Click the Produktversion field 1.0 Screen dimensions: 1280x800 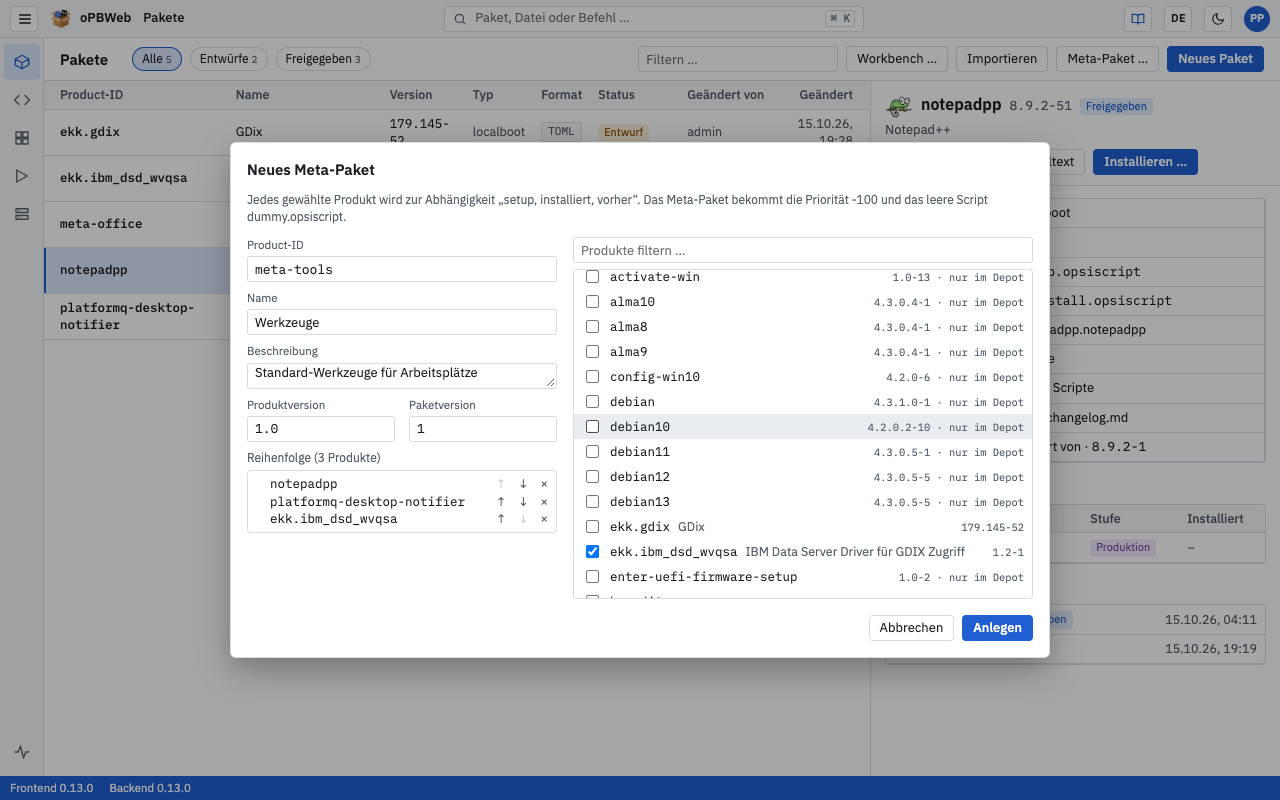(321, 429)
